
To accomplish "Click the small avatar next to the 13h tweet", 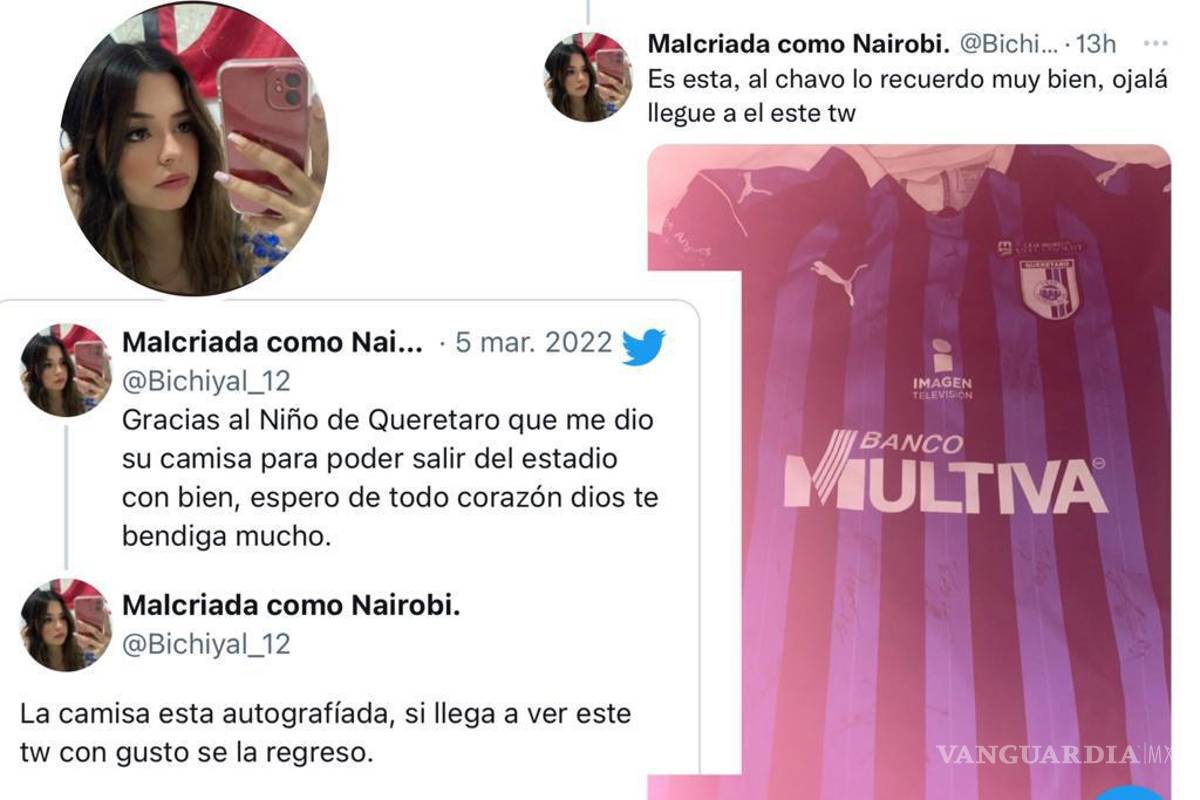I will coord(587,77).
